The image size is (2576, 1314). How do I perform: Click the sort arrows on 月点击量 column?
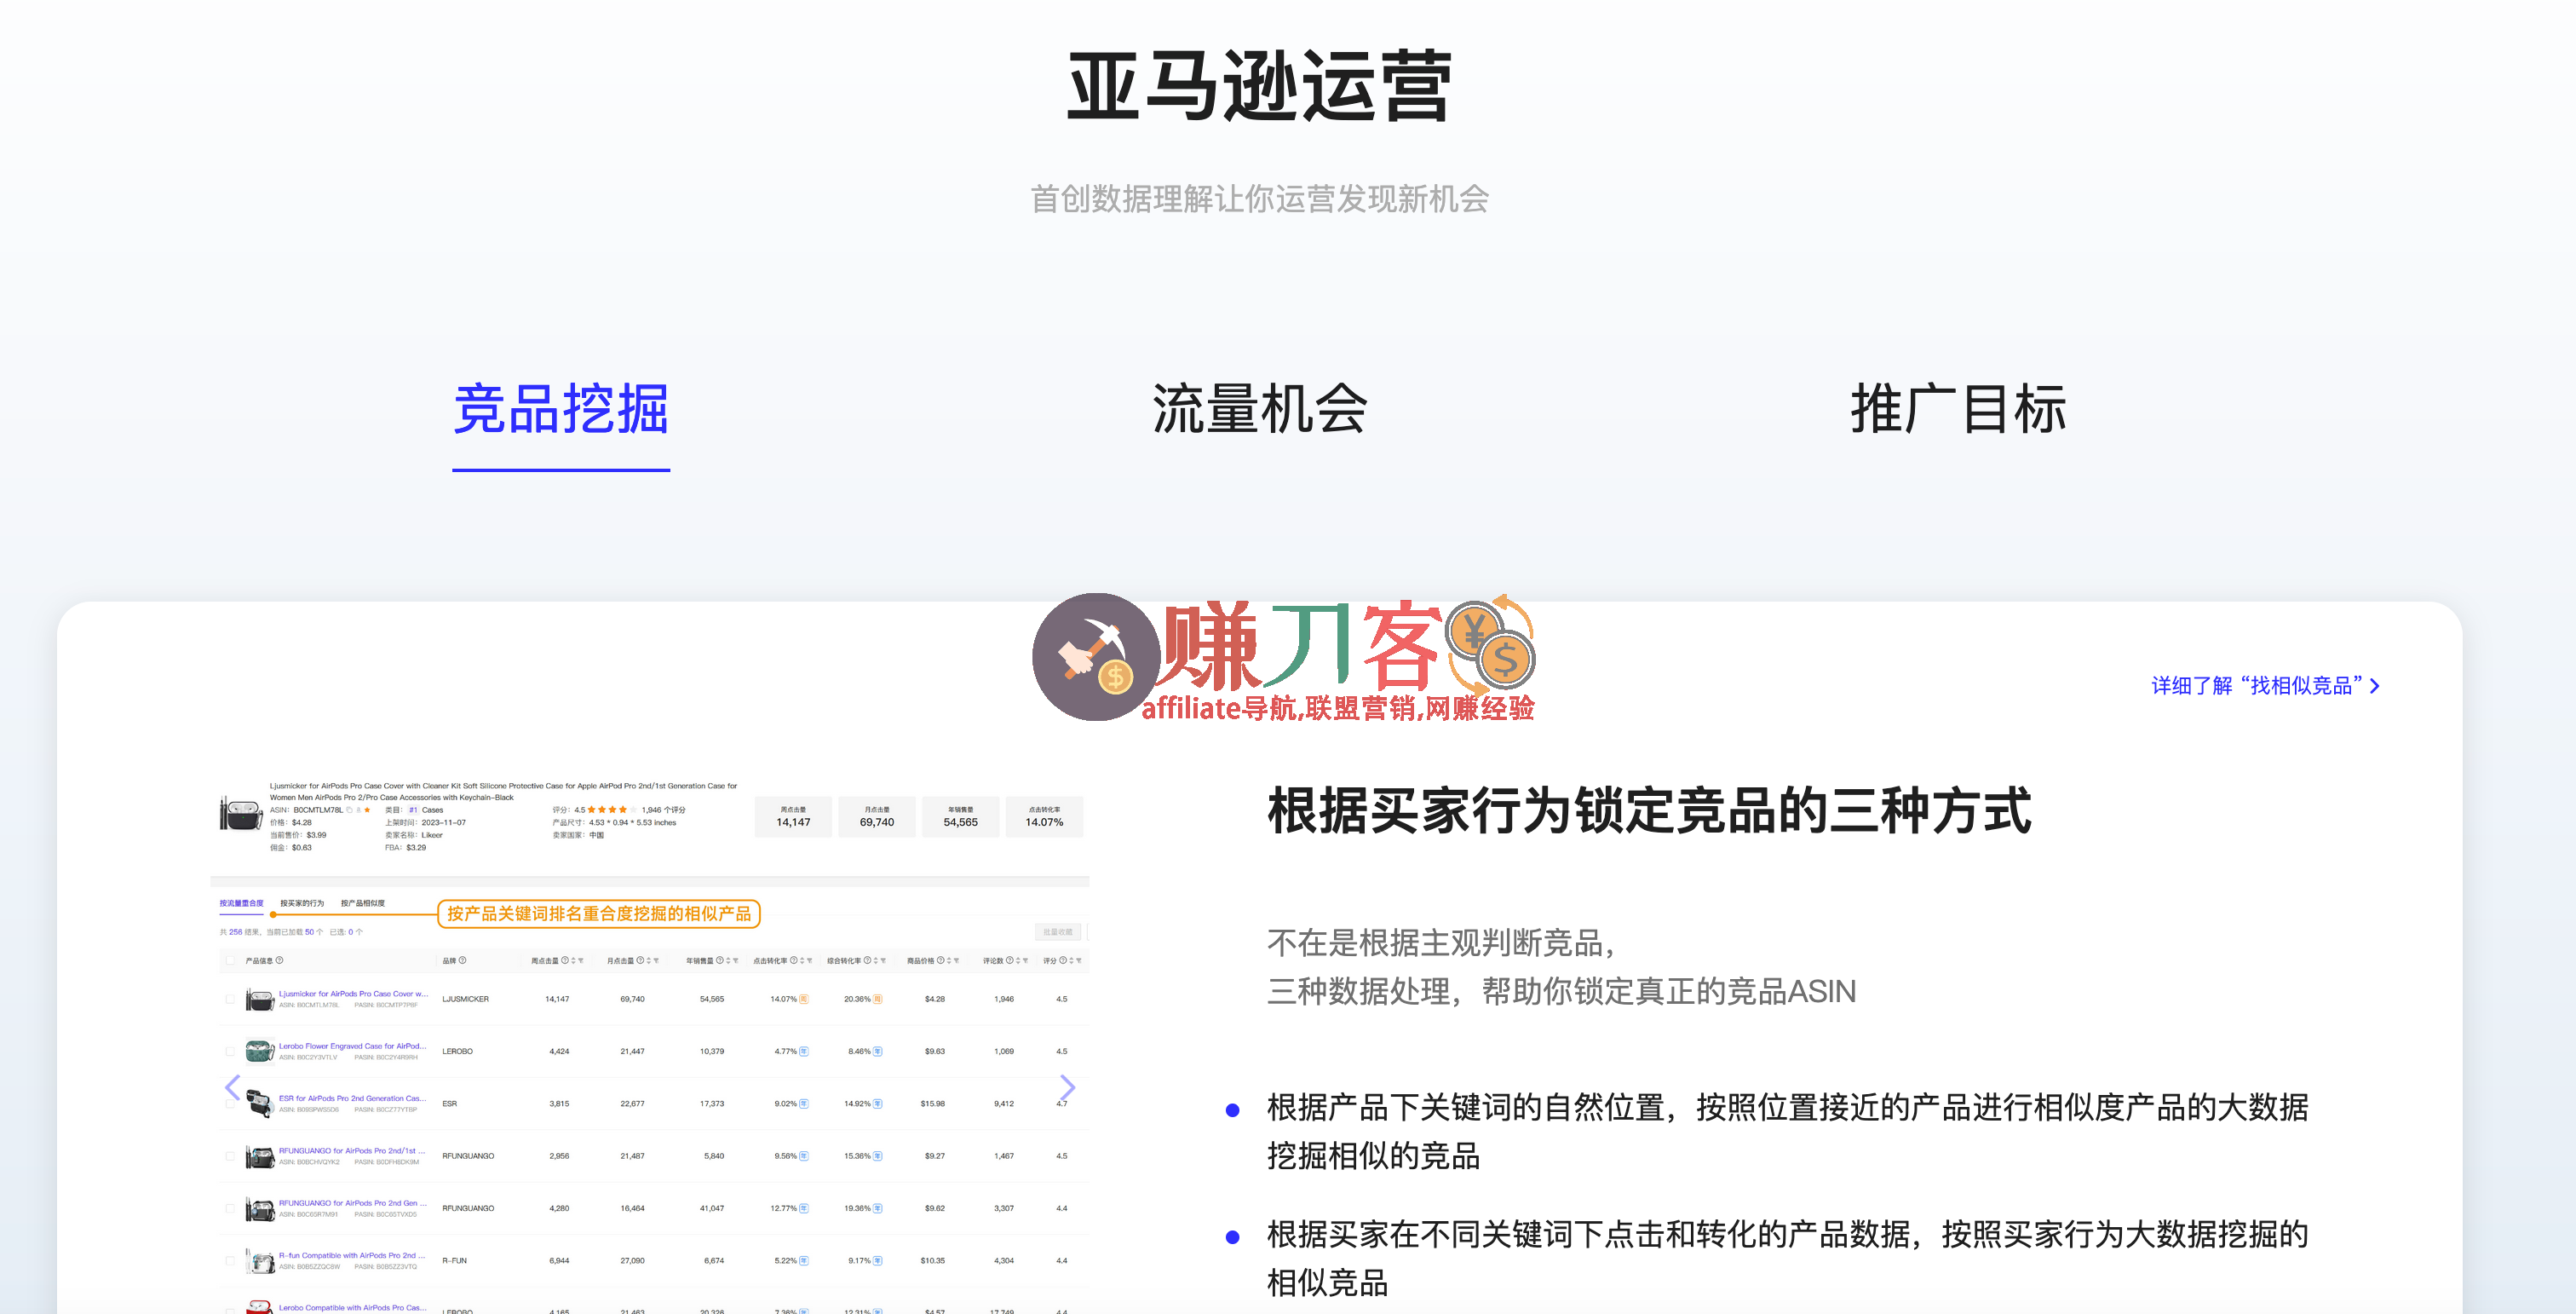[x=648, y=961]
